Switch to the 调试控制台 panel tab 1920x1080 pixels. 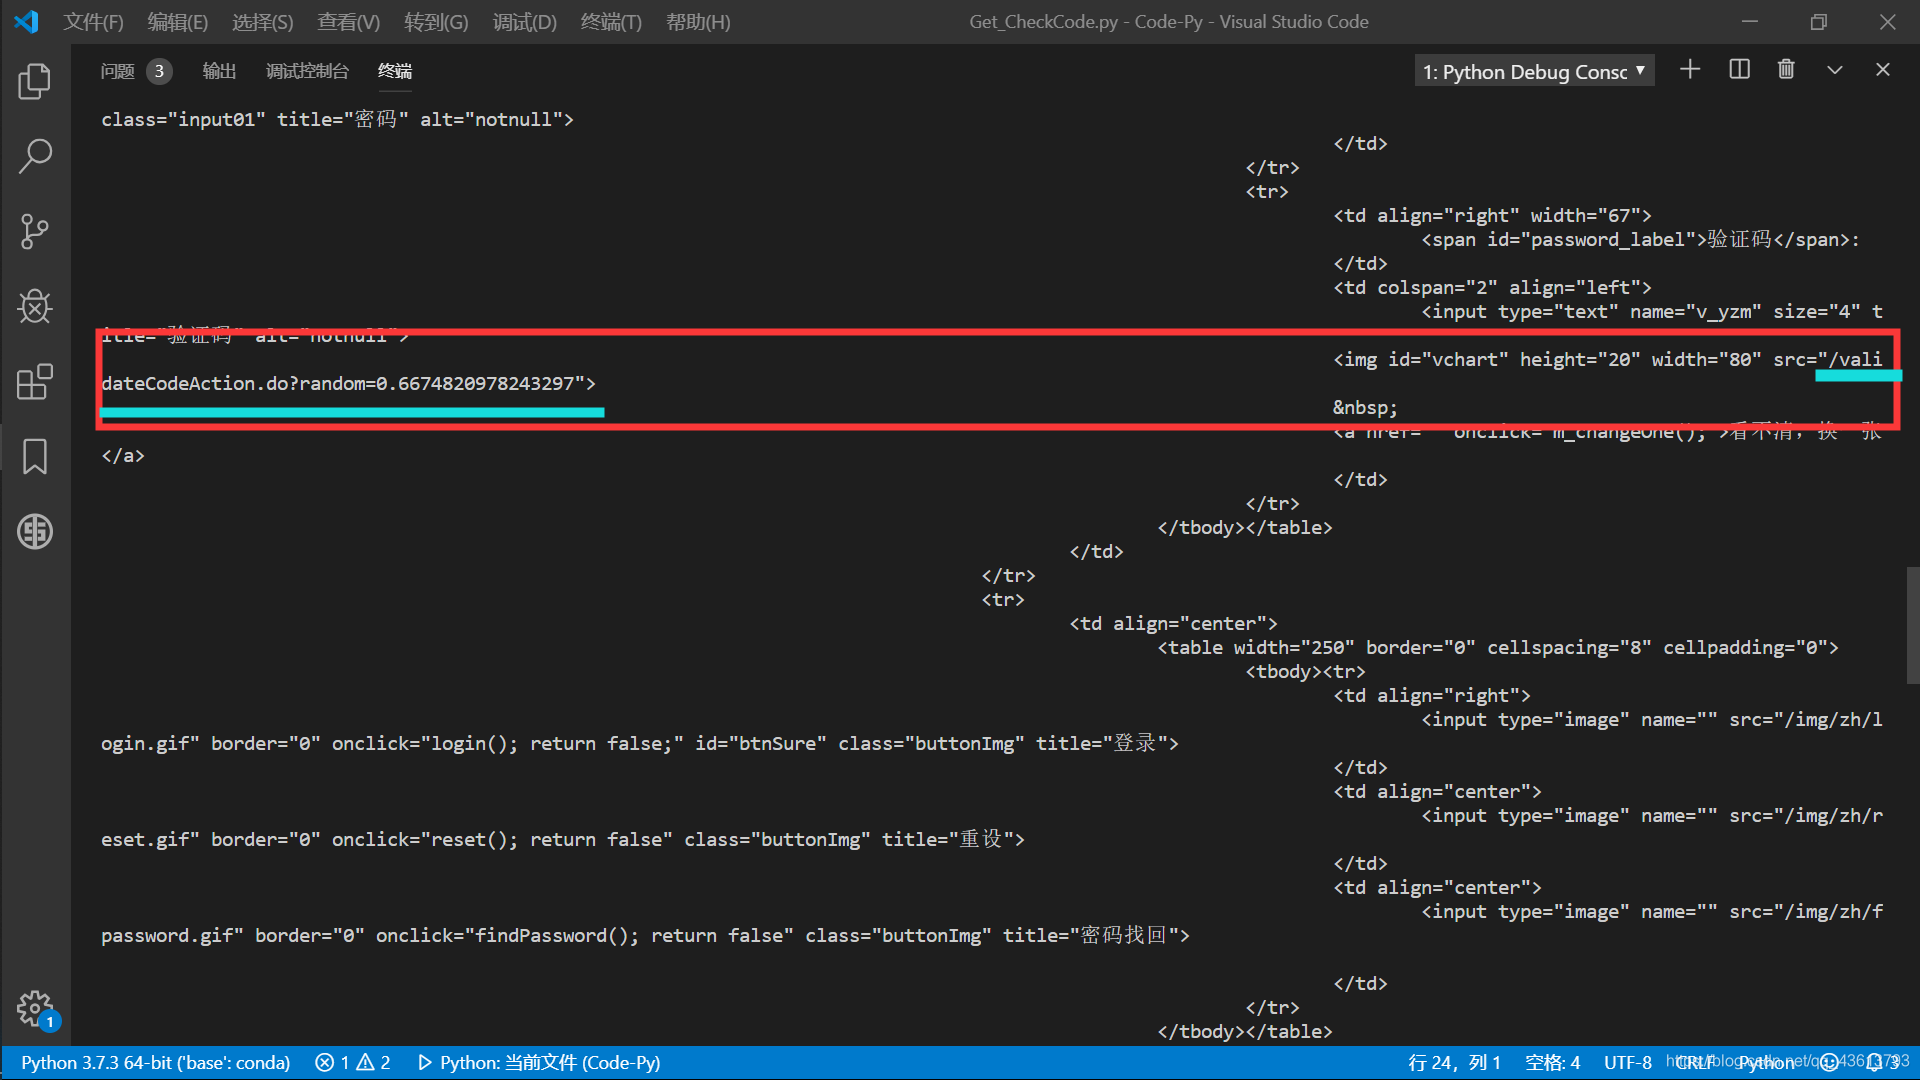coord(307,71)
